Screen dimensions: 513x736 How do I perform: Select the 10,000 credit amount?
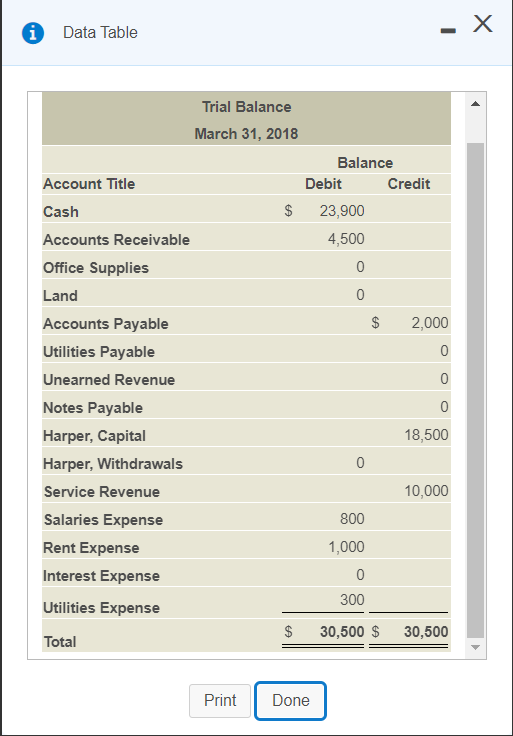(426, 491)
